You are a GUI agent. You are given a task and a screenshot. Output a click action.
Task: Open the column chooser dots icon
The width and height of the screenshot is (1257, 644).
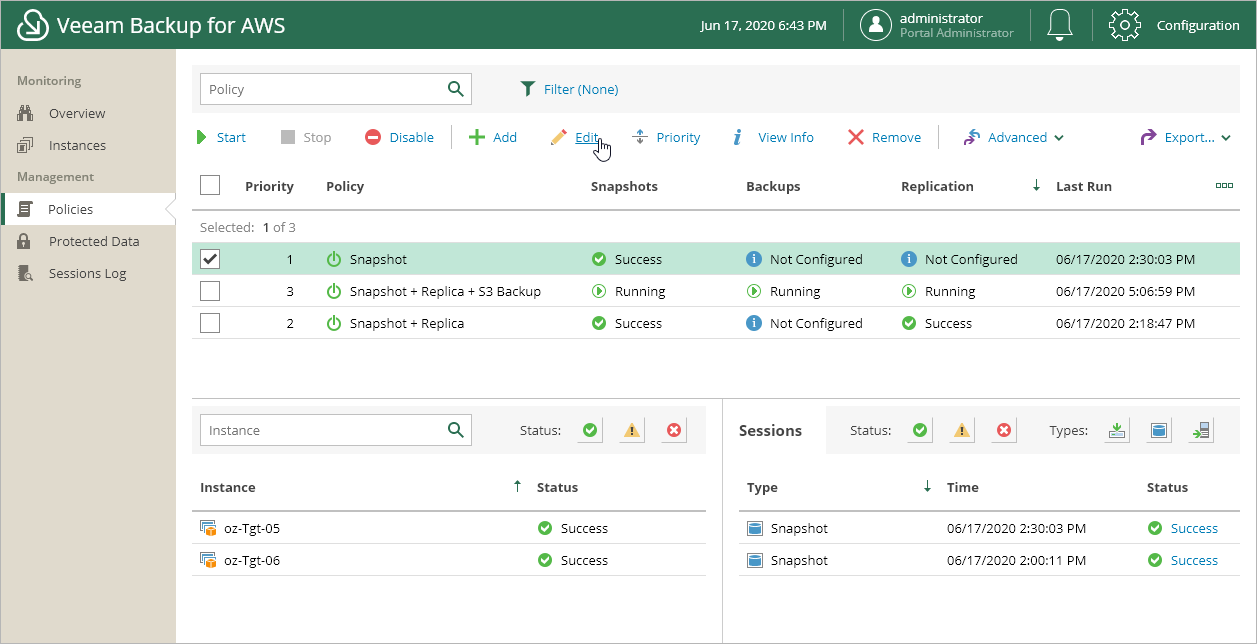click(x=1224, y=186)
